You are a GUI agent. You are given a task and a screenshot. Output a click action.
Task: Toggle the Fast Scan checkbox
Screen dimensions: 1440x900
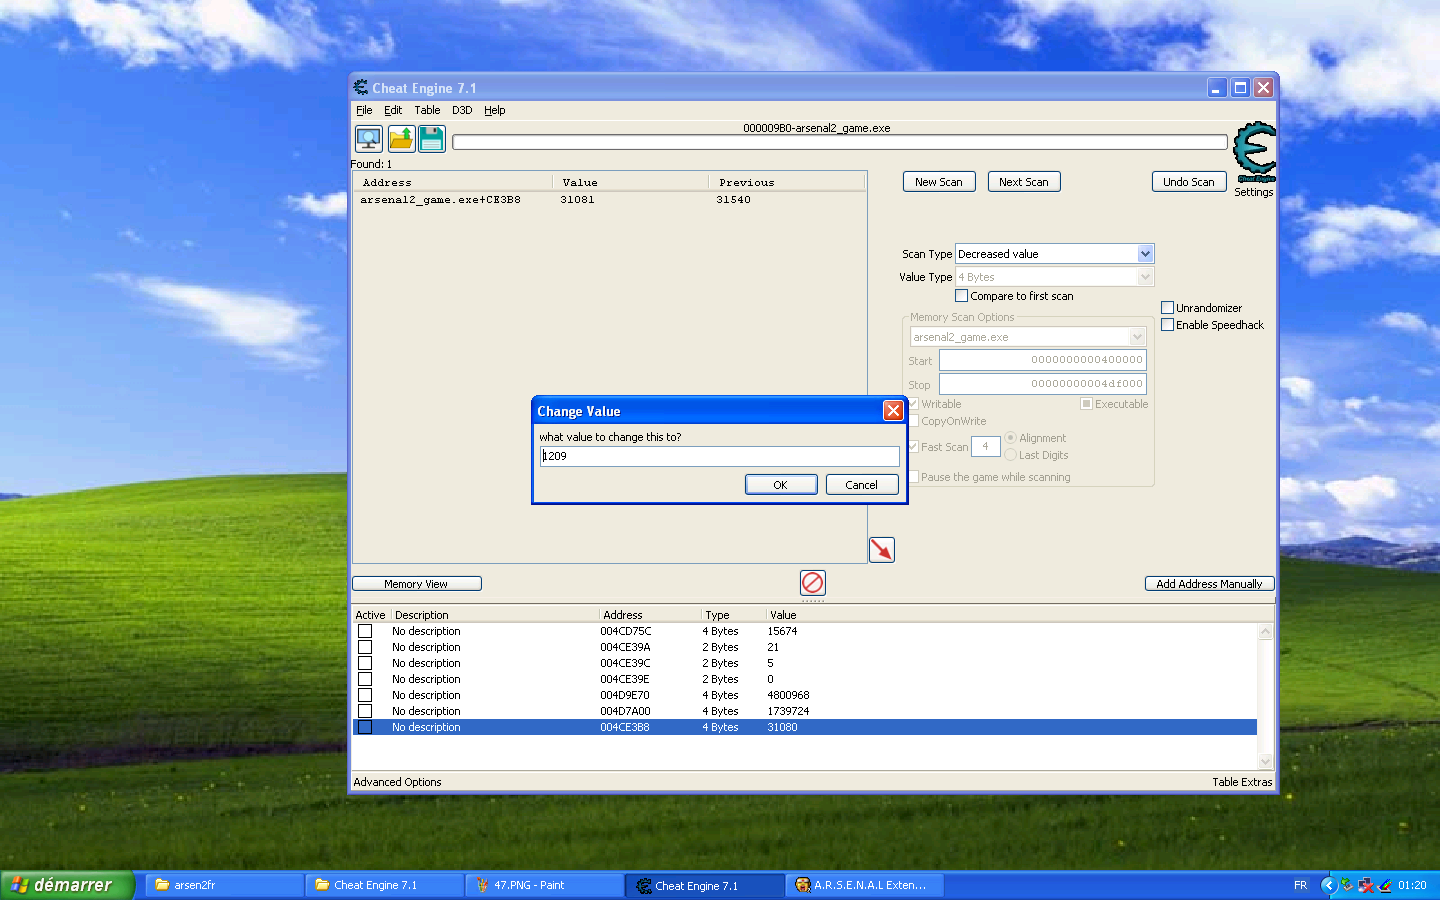pyautogui.click(x=913, y=447)
